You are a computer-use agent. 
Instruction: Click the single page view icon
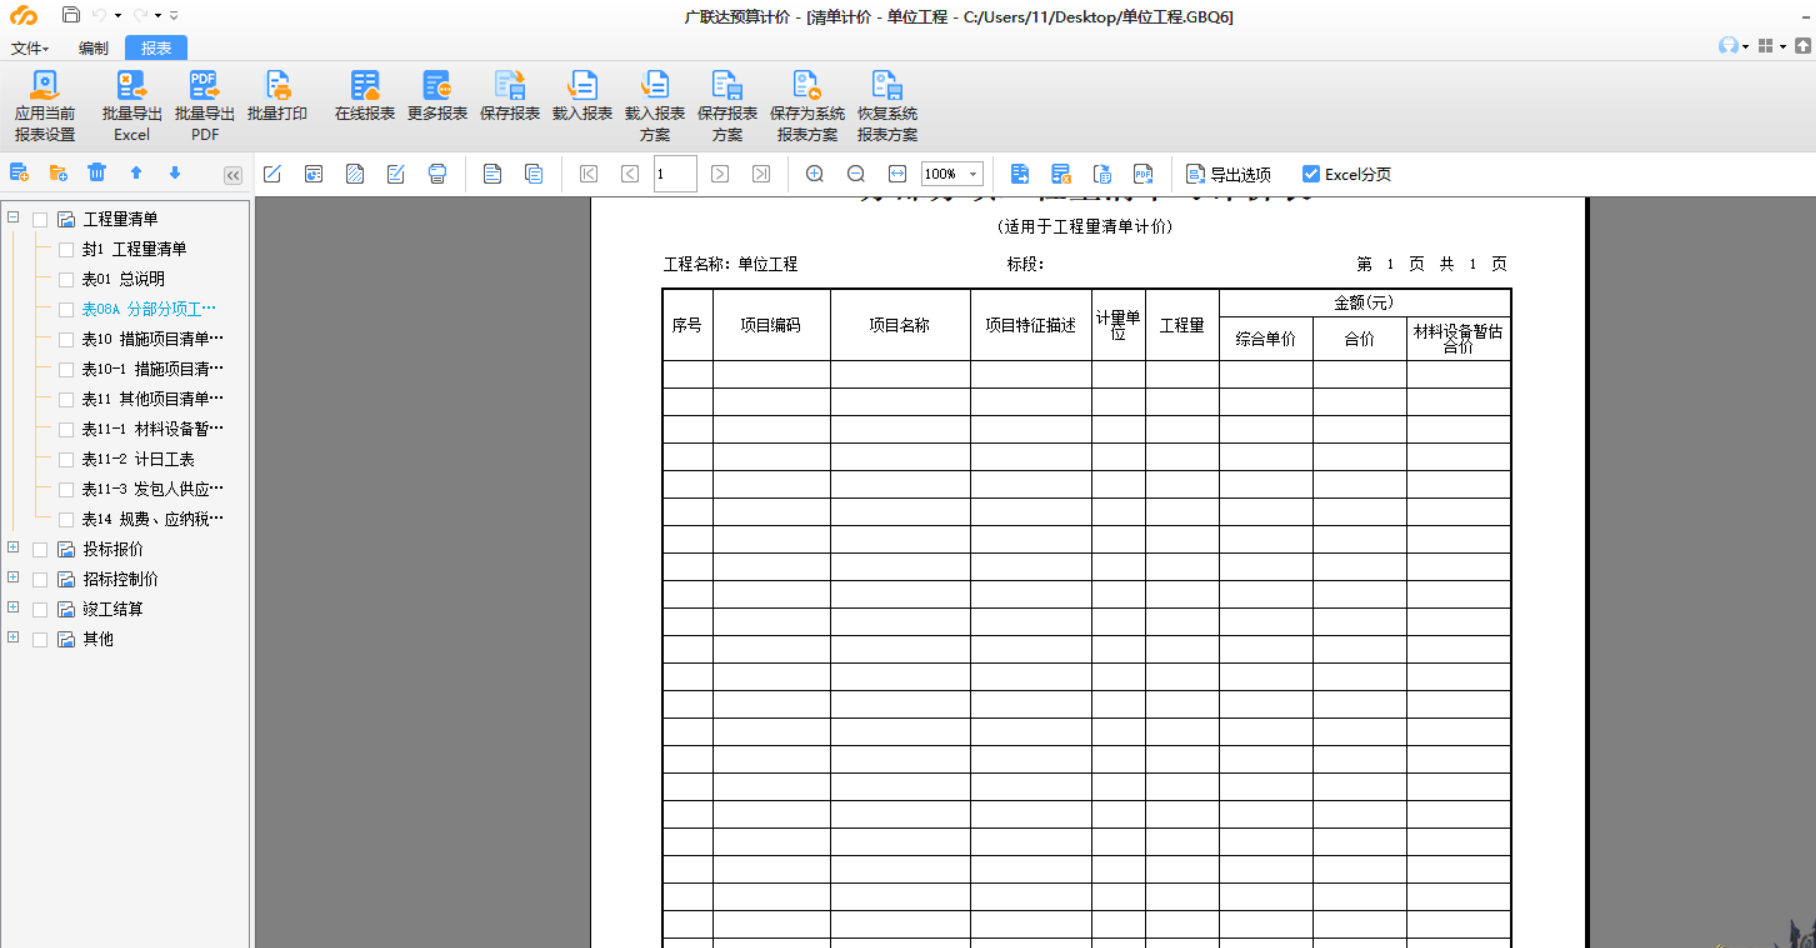(x=492, y=174)
